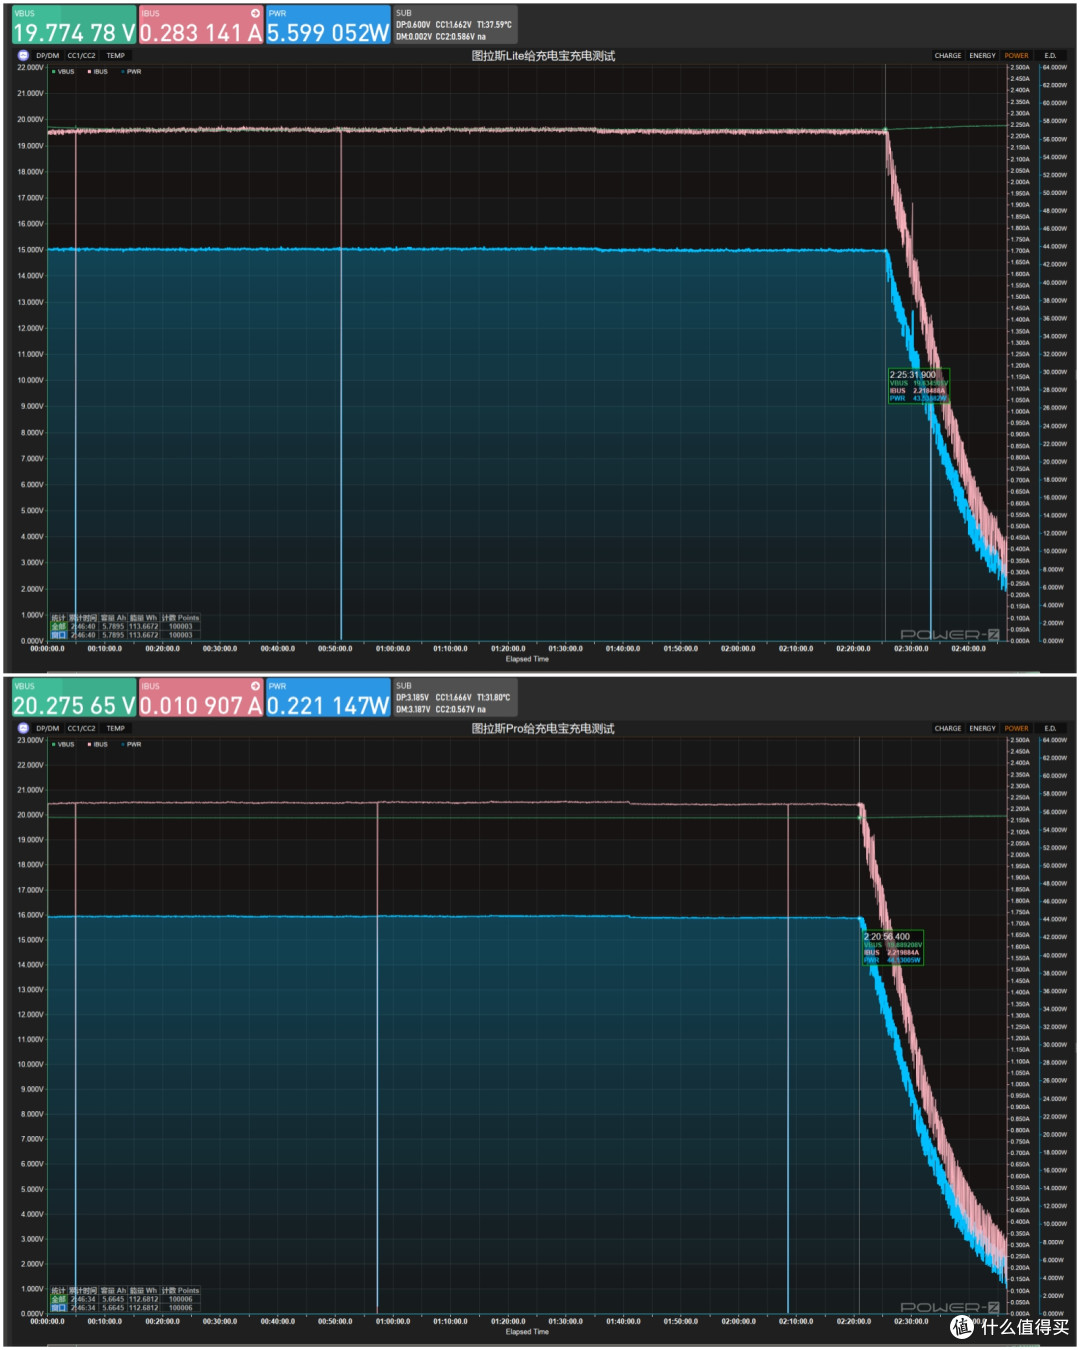Viewport: 1080px width, 1350px height.
Task: Click the 02:00:00.0 time tick on the bottom chart
Action: click(x=738, y=1322)
